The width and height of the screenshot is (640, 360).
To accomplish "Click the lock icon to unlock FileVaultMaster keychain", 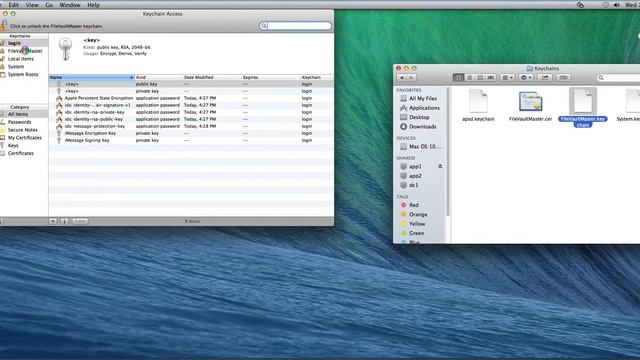I will click(x=3, y=26).
